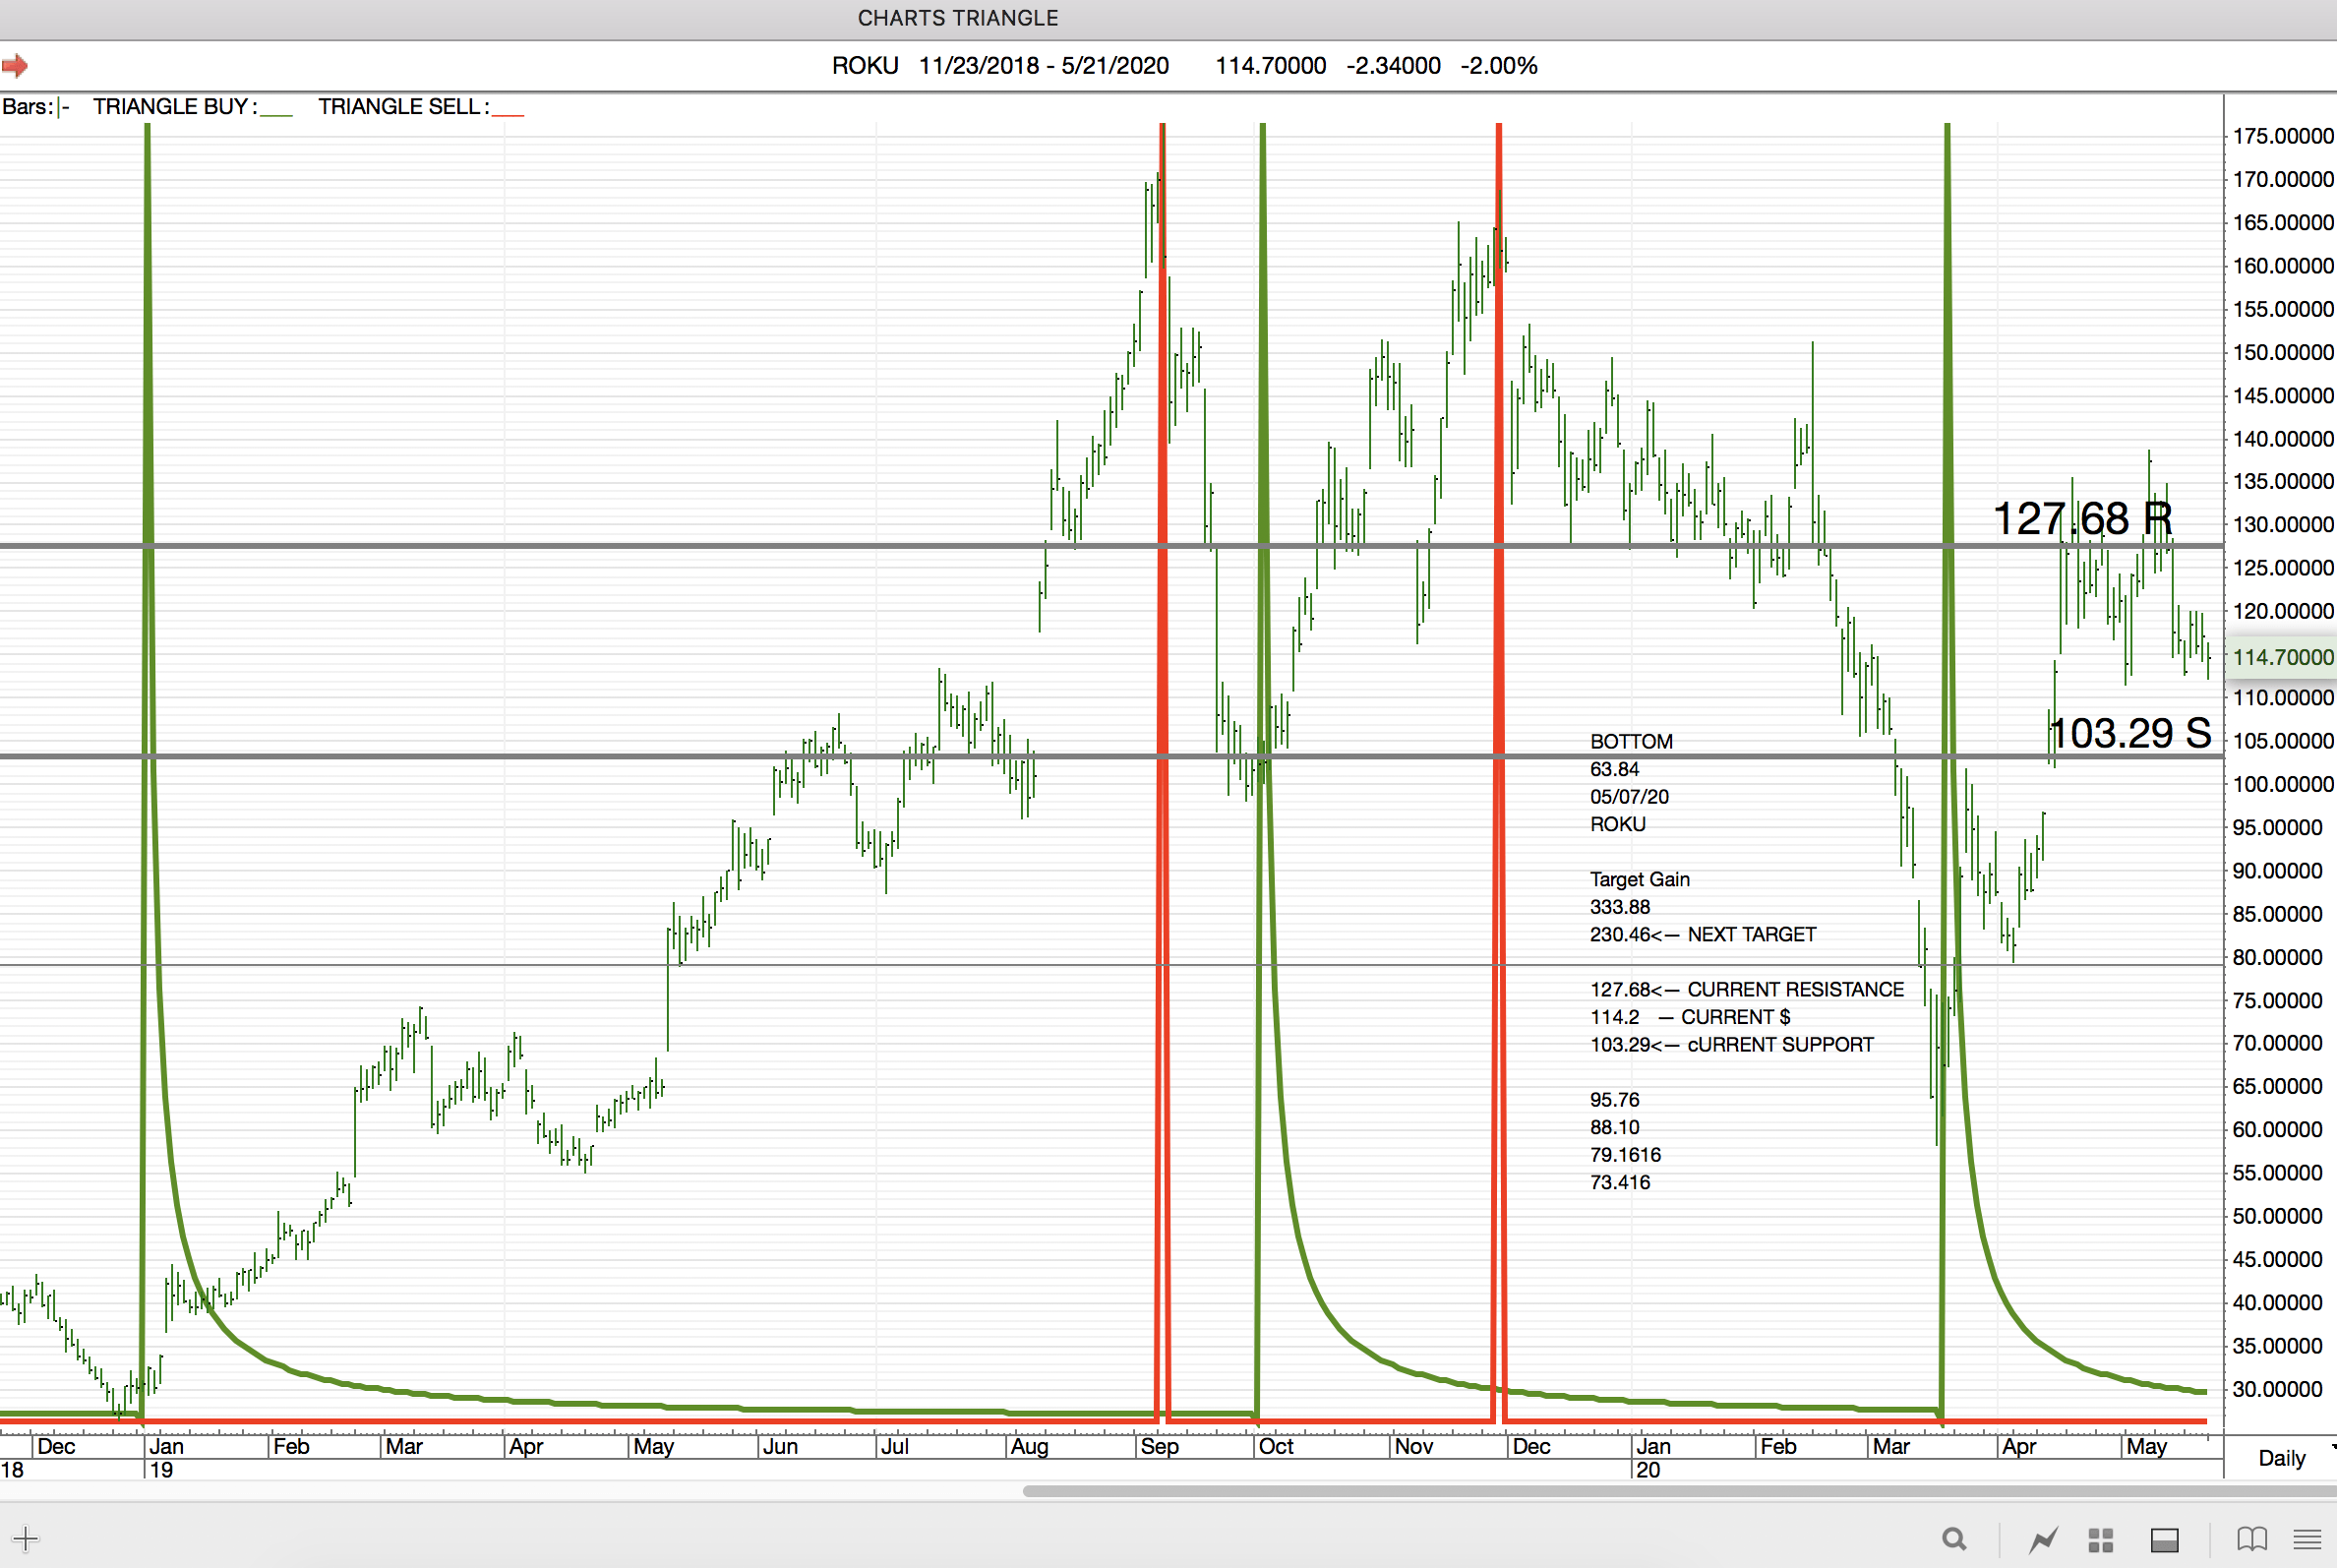Click the highlighted 114.70000 price tag on axis
Screen dimensions: 2337x1568
pos(2282,657)
